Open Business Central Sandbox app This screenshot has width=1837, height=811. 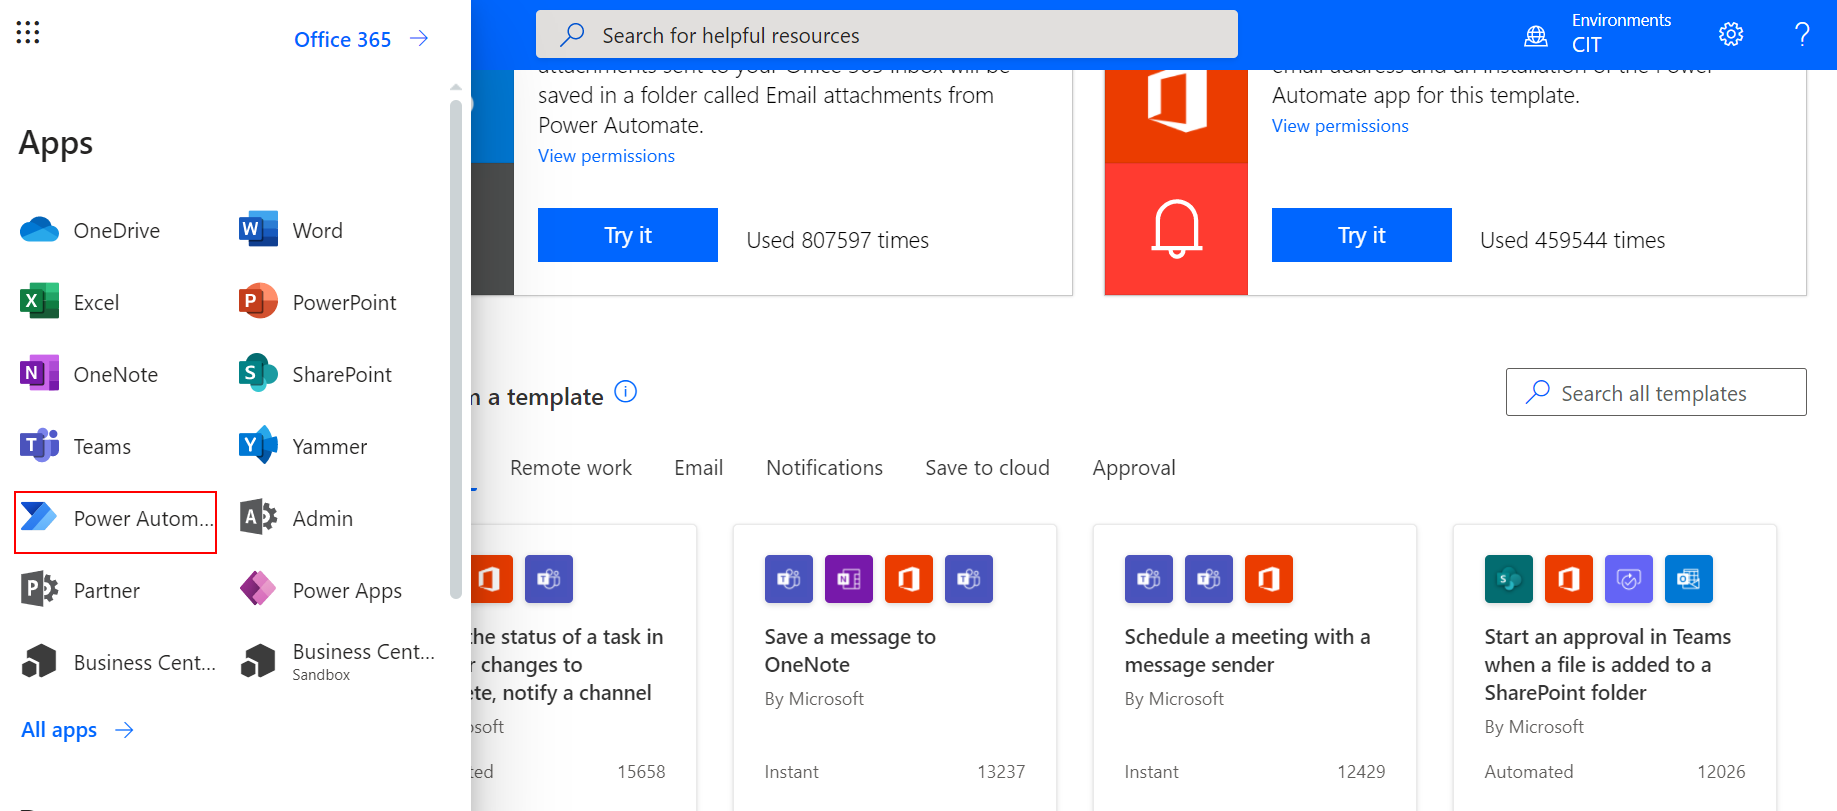tap(337, 662)
